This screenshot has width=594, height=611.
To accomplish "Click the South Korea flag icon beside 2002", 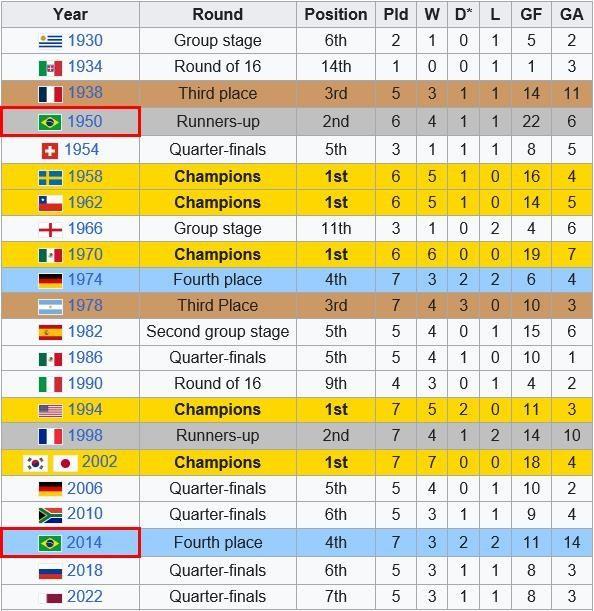I will 35,463.
